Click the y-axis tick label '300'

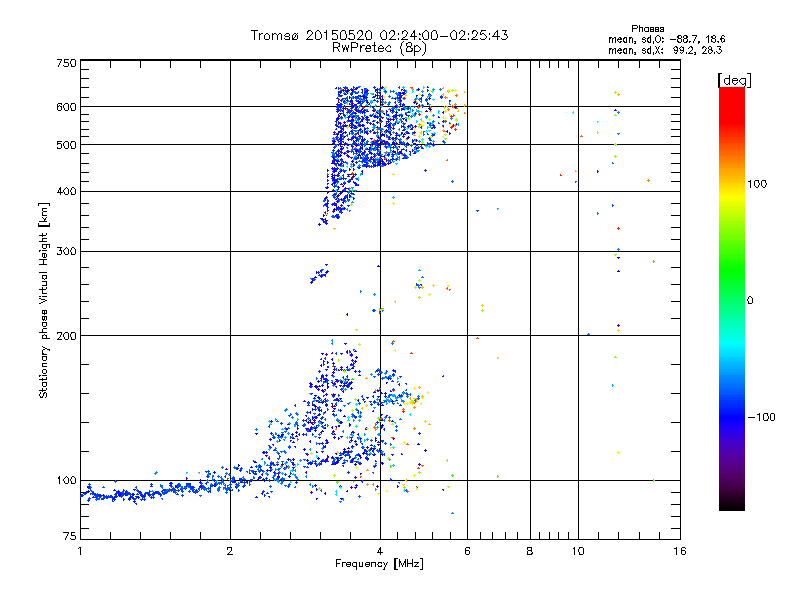click(66, 252)
